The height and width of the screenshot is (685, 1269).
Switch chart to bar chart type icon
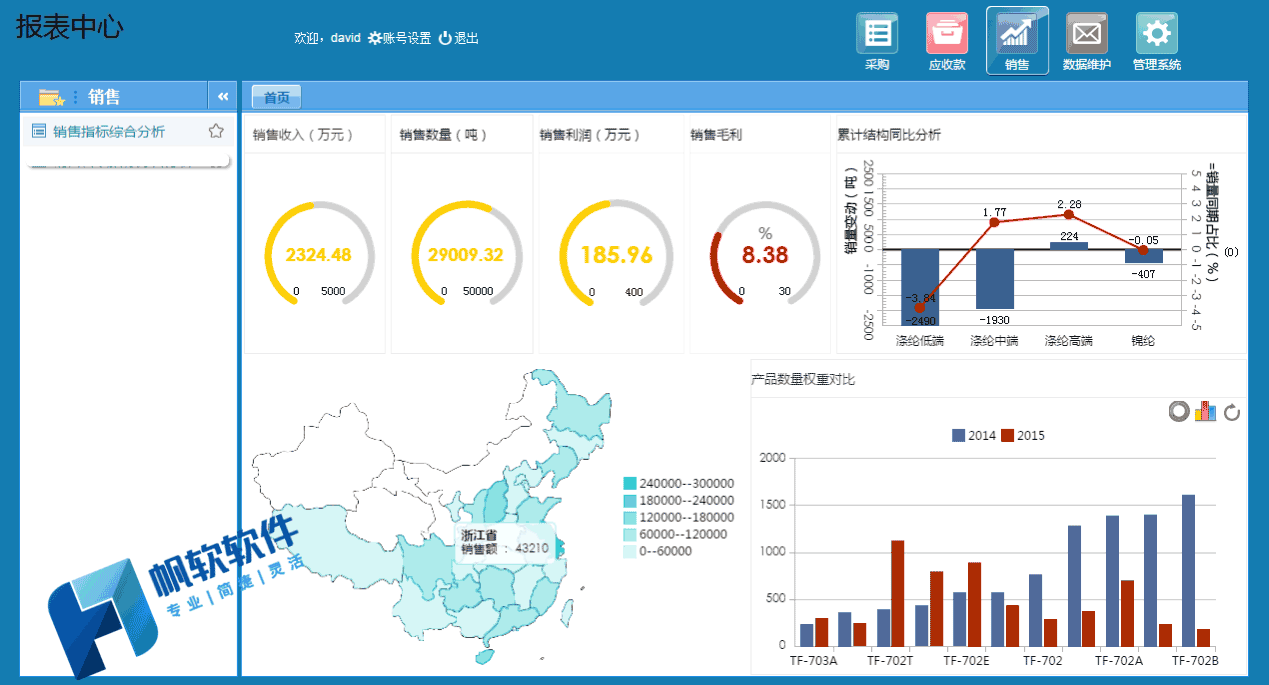coord(1206,411)
